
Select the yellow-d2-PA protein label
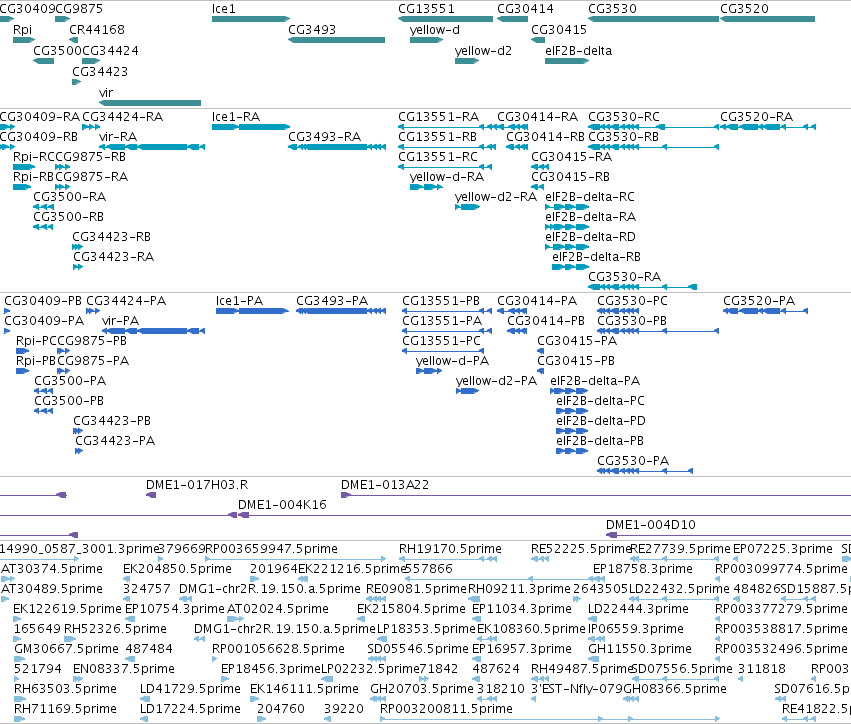(496, 381)
